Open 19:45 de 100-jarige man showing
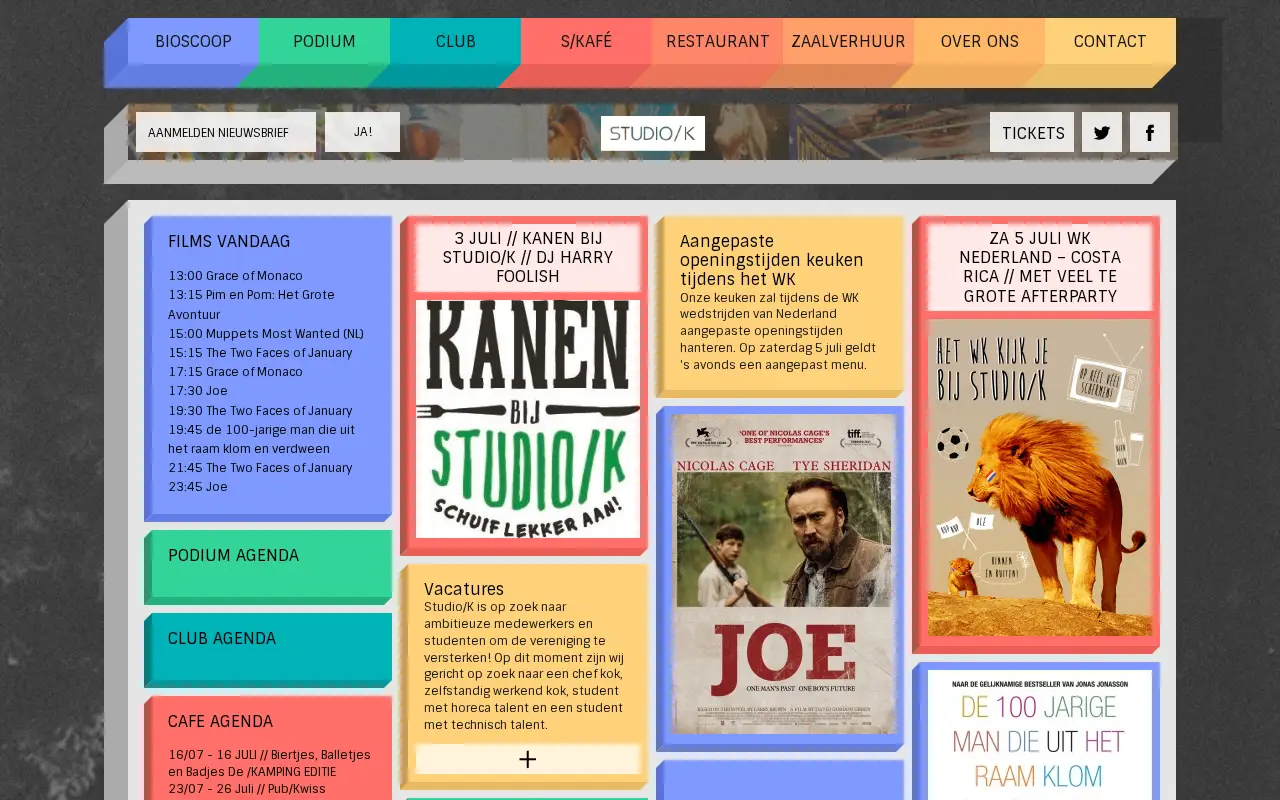The height and width of the screenshot is (800, 1280). pos(262,439)
